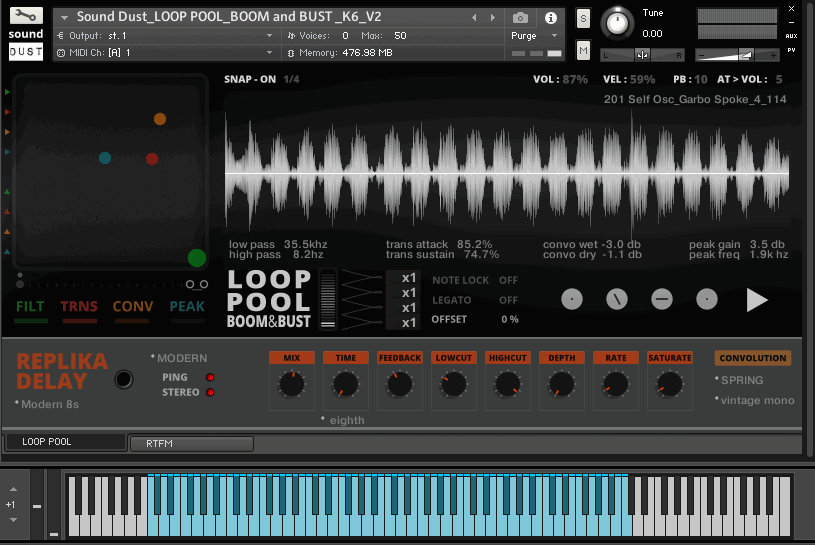This screenshot has width=815, height=545.
Task: Mute the instrument with M button
Action: coord(583,50)
